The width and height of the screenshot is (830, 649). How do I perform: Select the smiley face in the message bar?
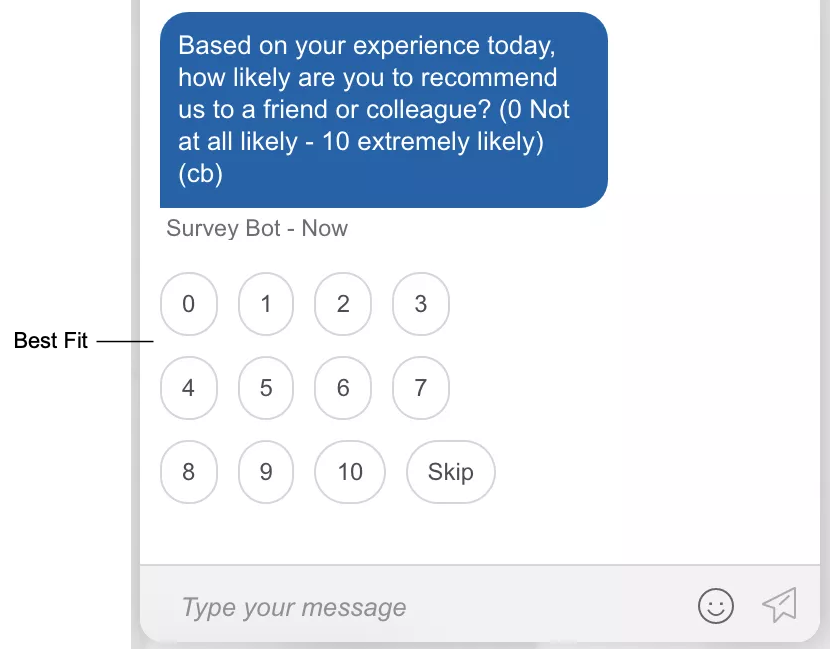click(716, 606)
